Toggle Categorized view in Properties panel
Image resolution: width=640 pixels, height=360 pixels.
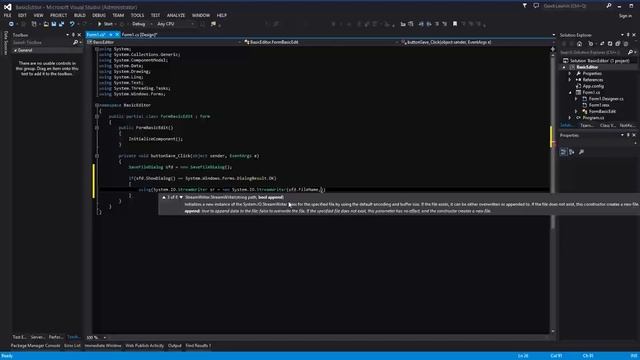[x=563, y=152]
